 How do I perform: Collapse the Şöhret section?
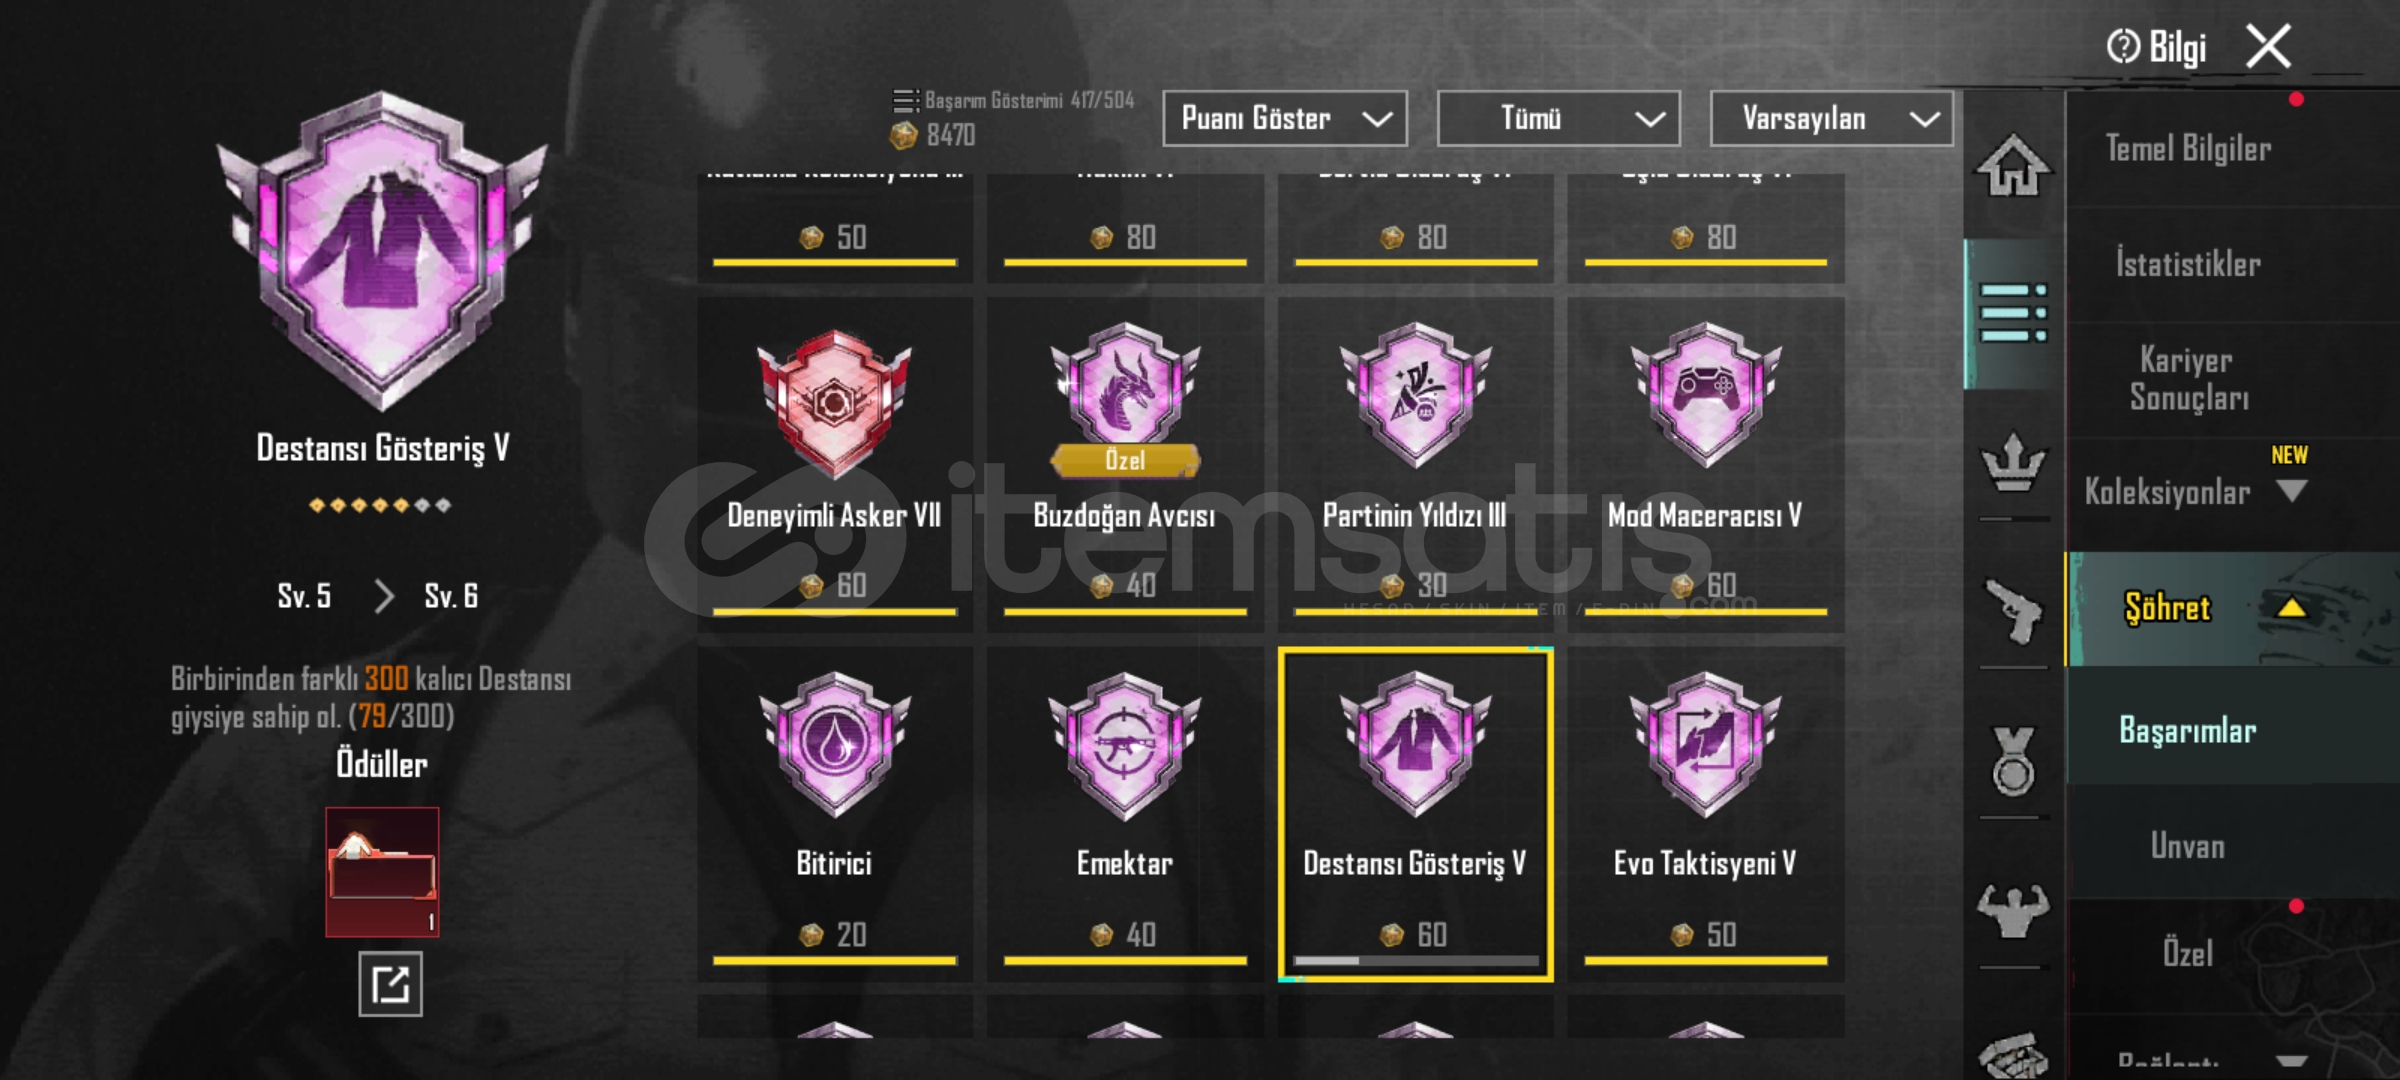coord(2291,607)
